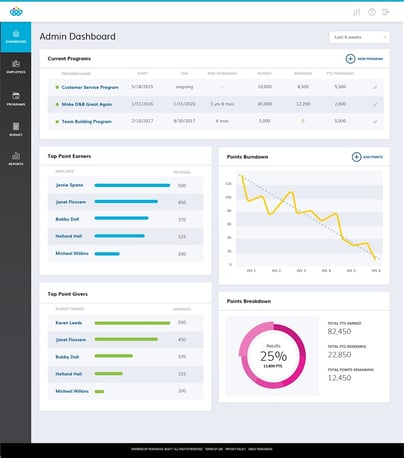The height and width of the screenshot is (458, 404).
Task: Click Karen Leeds' green points bar
Action: 132,323
